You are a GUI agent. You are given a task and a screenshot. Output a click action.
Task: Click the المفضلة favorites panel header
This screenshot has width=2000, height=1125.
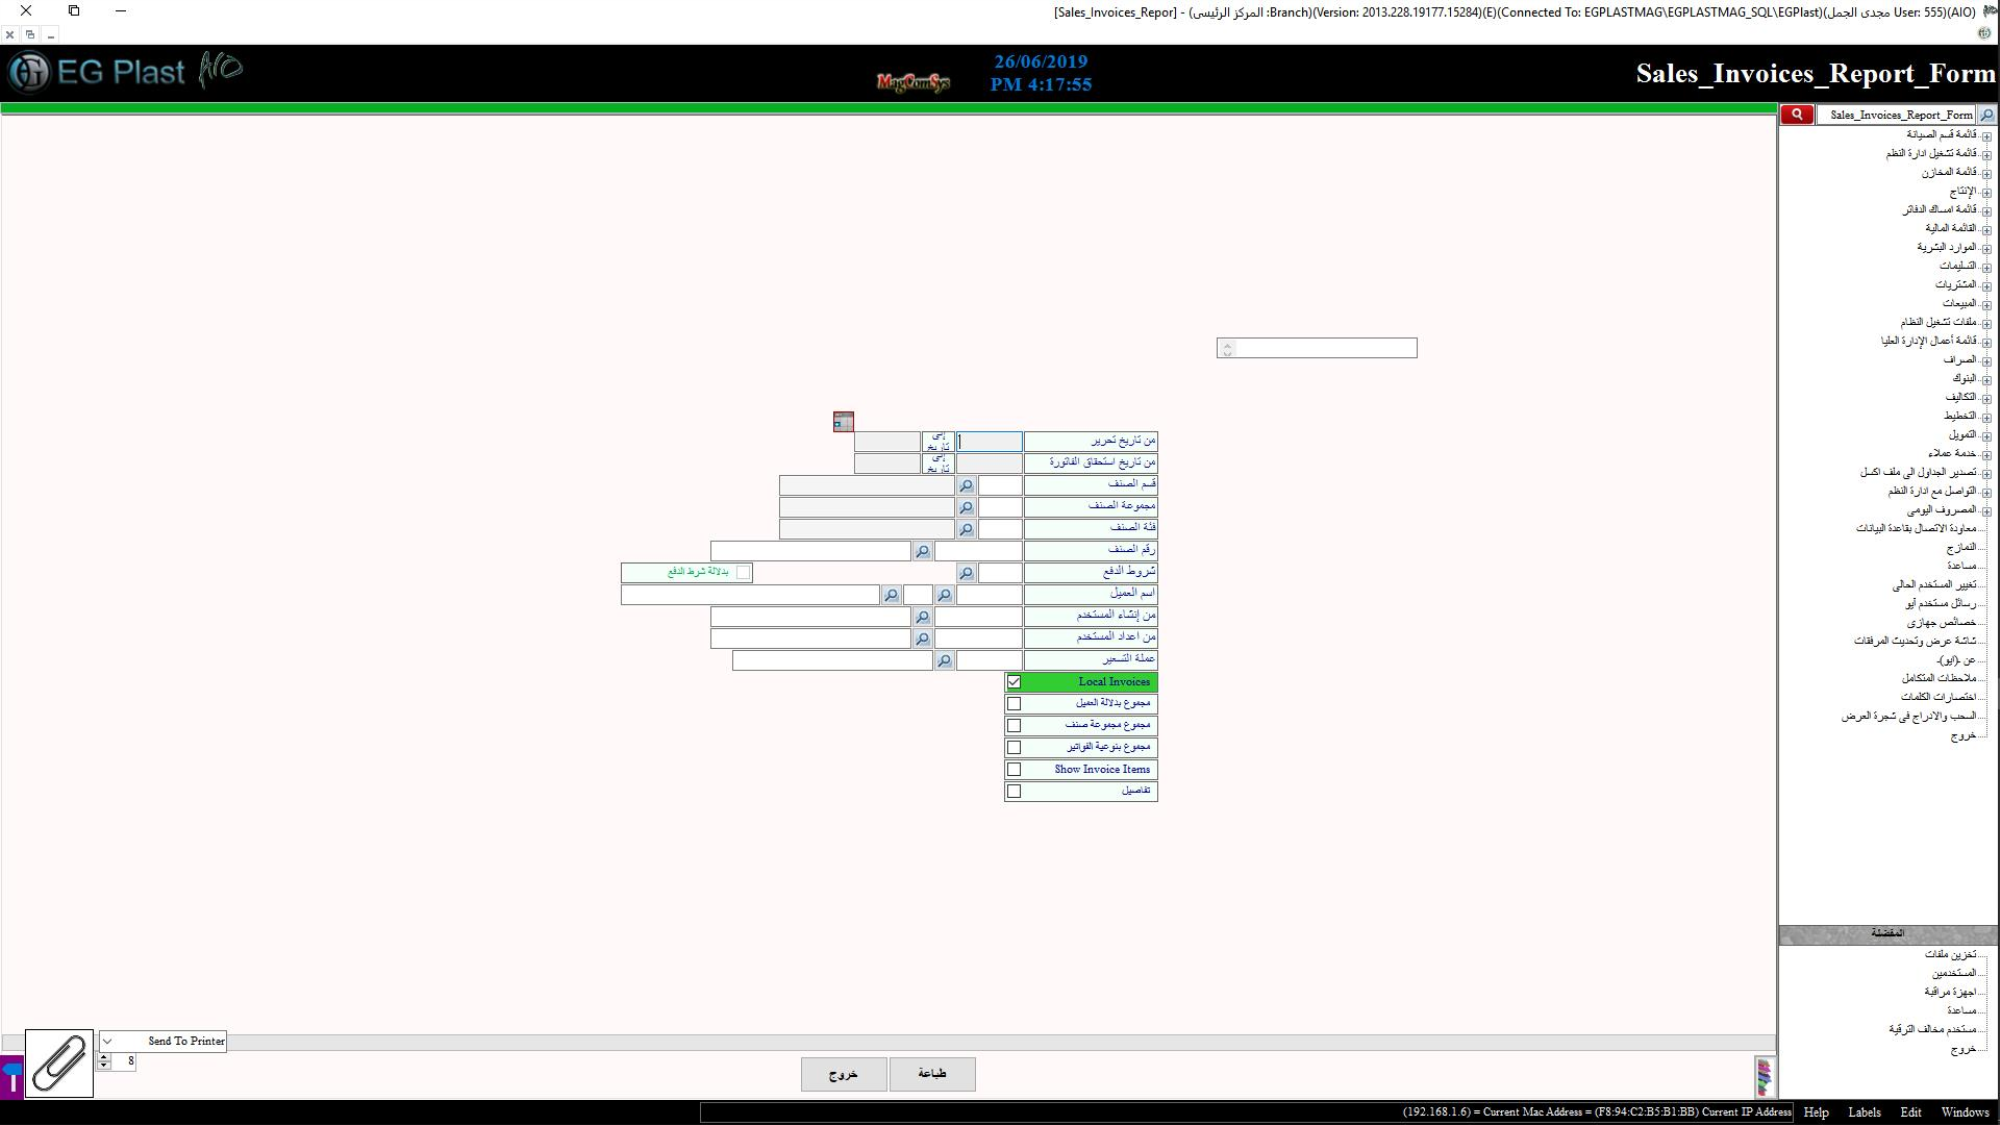click(1887, 934)
